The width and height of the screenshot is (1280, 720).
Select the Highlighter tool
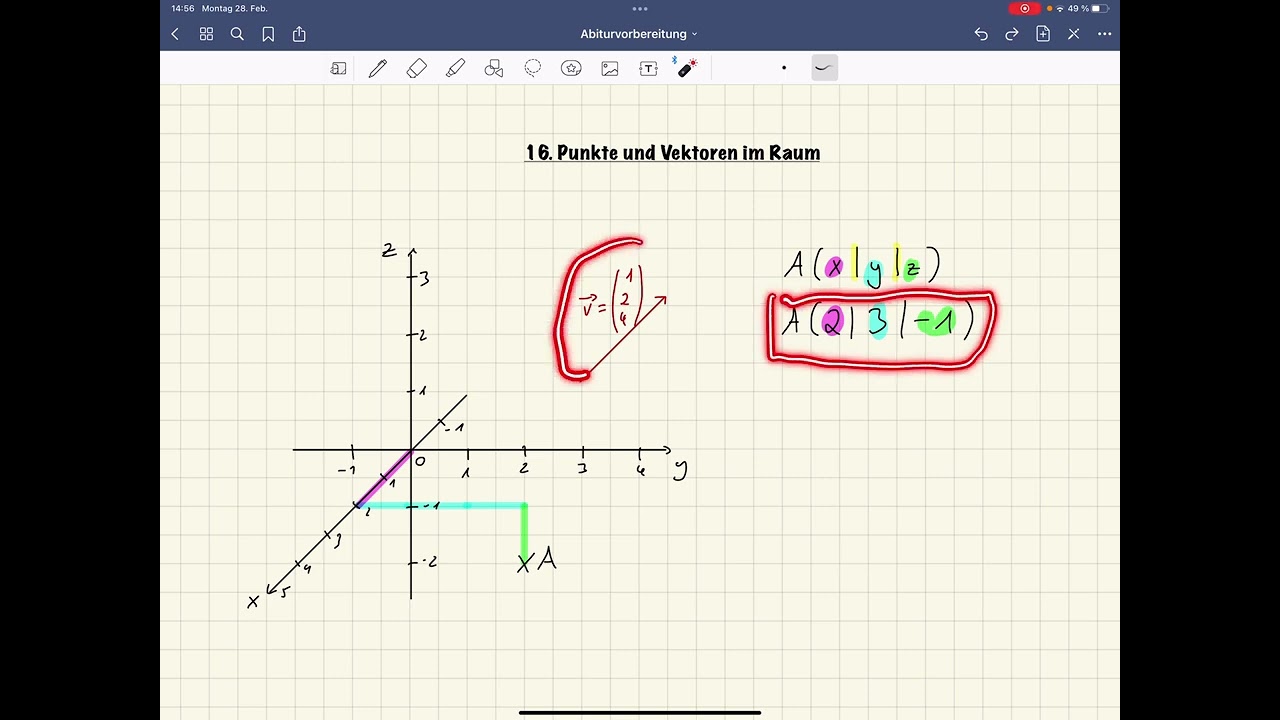[x=455, y=68]
